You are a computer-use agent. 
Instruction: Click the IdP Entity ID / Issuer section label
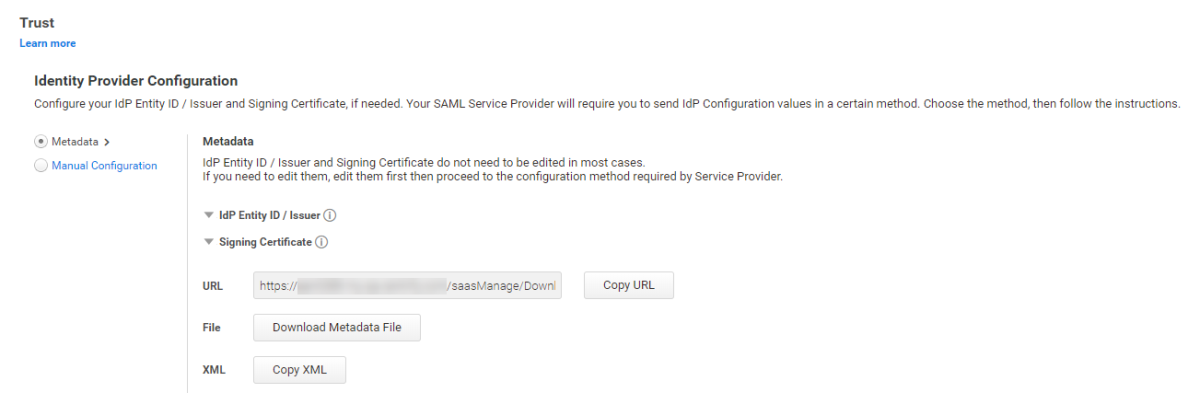pos(269,215)
